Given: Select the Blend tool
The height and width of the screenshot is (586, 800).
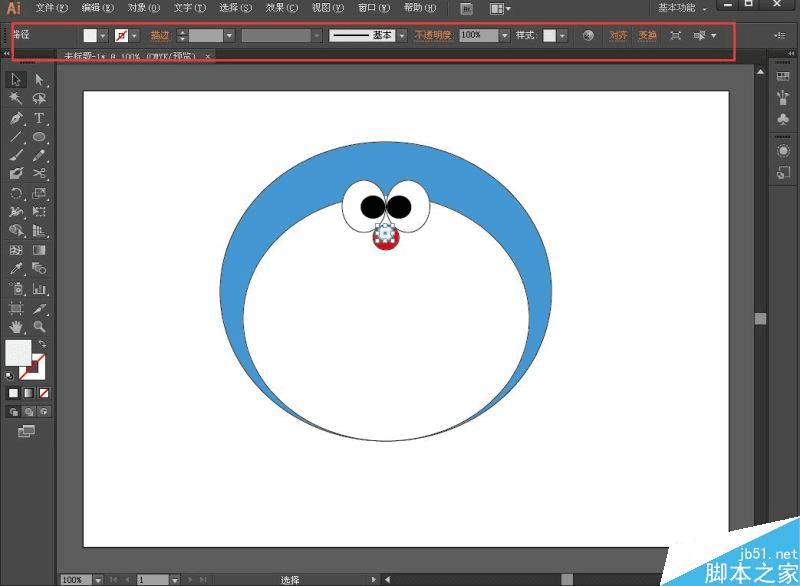Looking at the screenshot, I should 39,269.
